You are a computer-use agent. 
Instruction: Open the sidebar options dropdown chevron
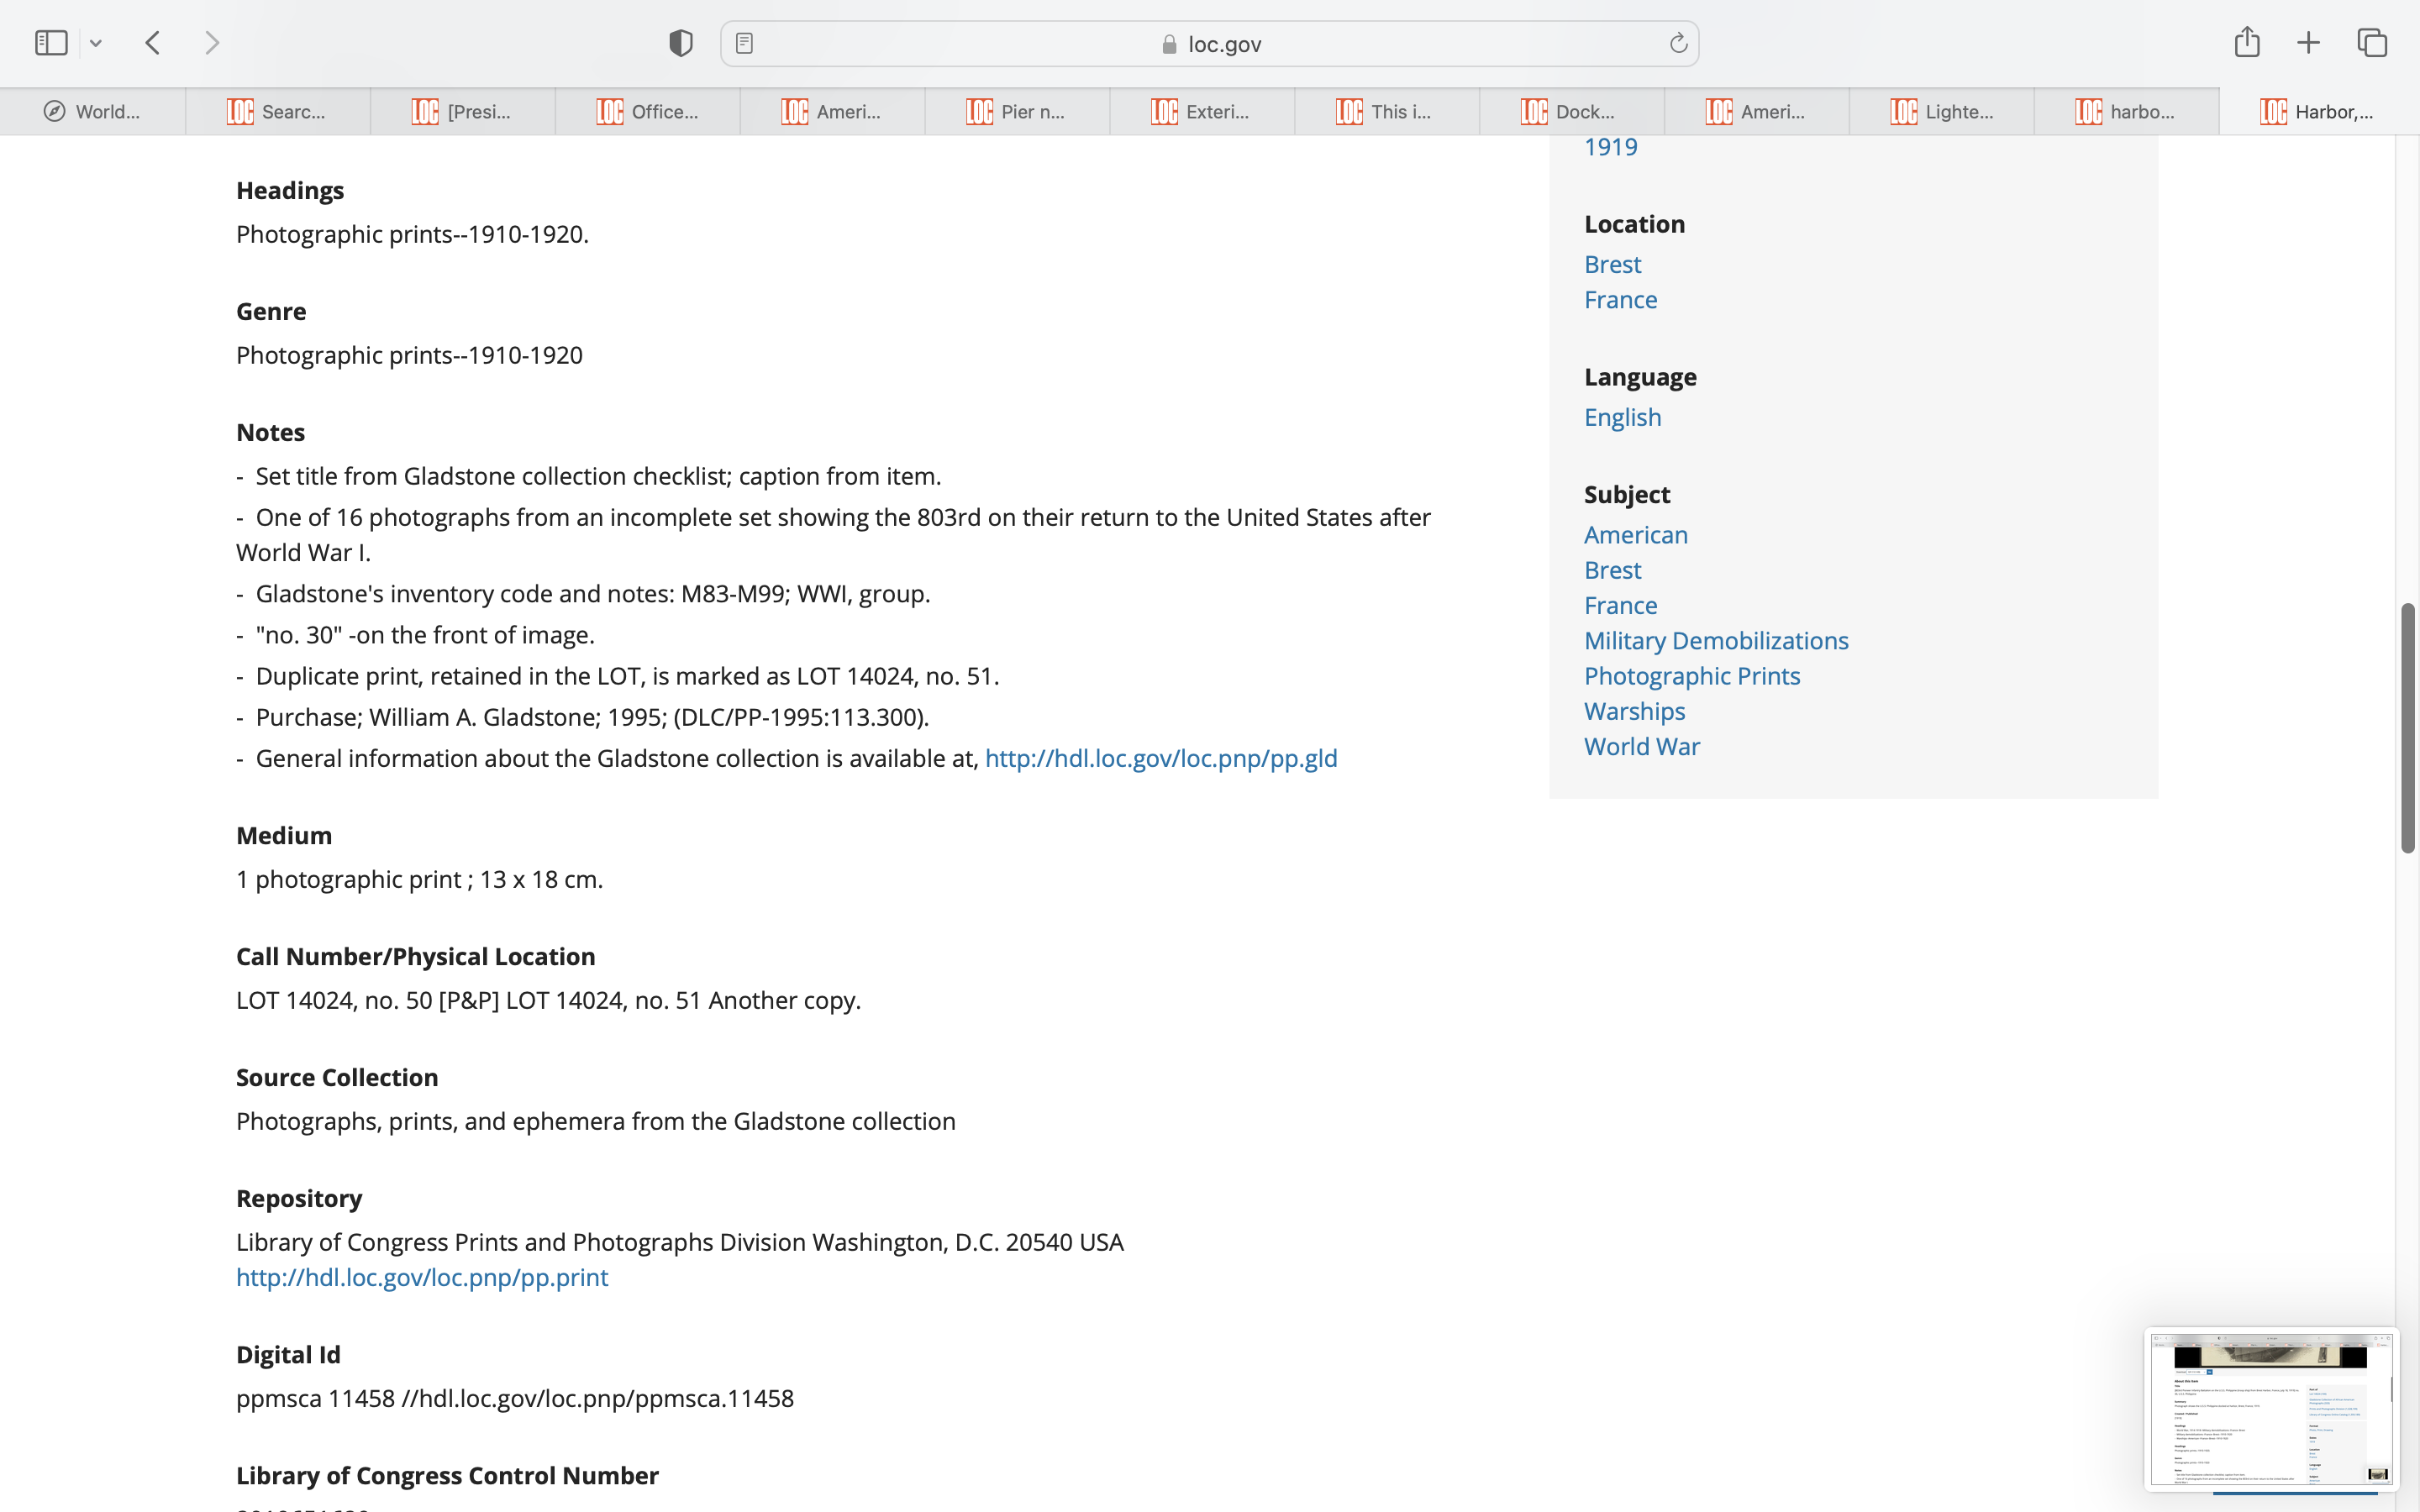[x=96, y=43]
